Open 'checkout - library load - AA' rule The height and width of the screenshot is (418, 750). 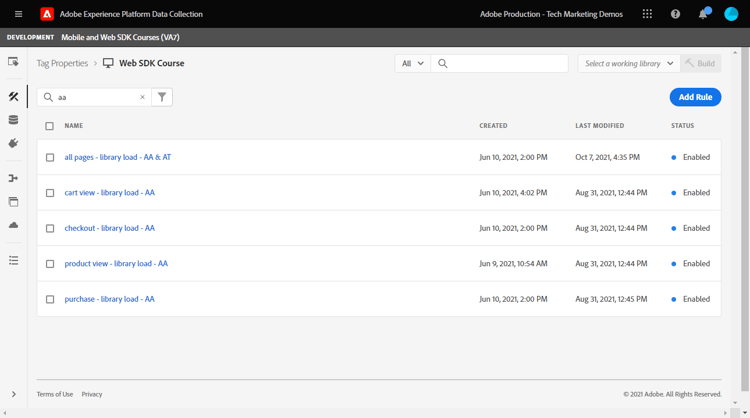point(110,228)
